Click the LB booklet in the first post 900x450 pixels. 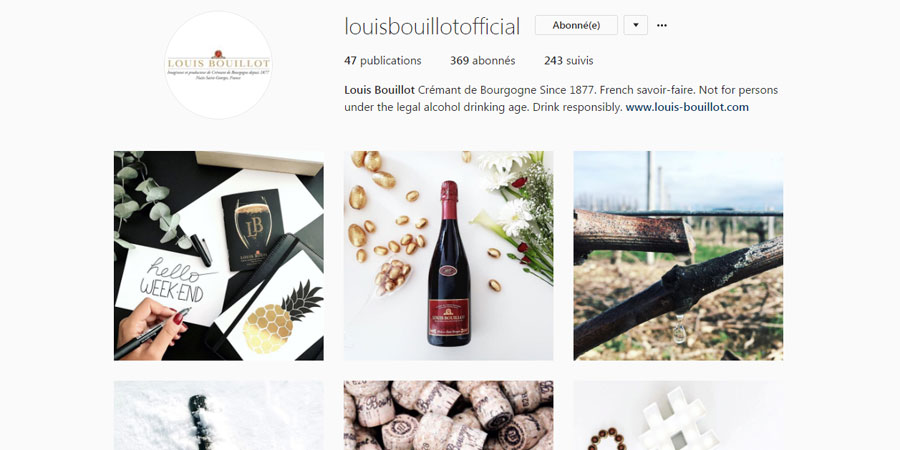pos(253,230)
